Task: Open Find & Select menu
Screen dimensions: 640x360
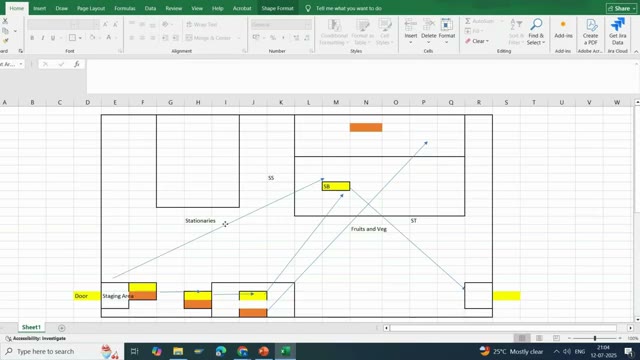Action: click(x=536, y=32)
